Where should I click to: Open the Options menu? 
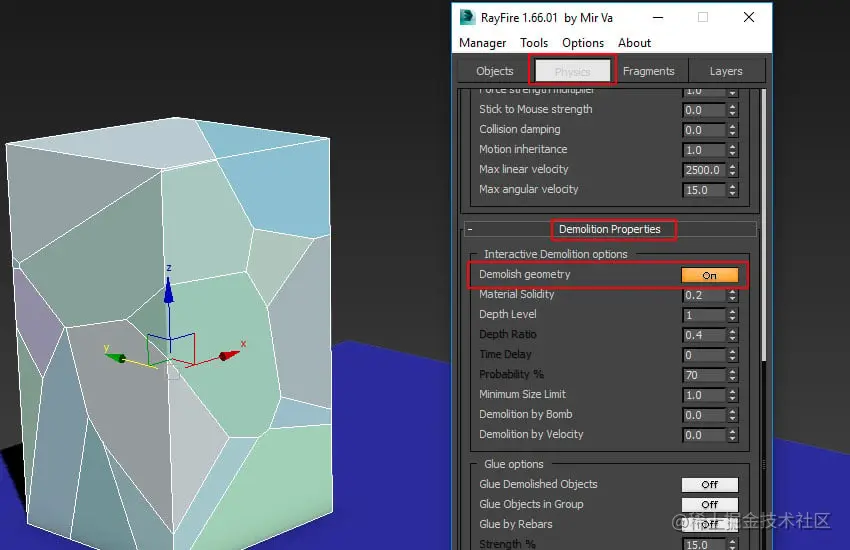click(583, 43)
